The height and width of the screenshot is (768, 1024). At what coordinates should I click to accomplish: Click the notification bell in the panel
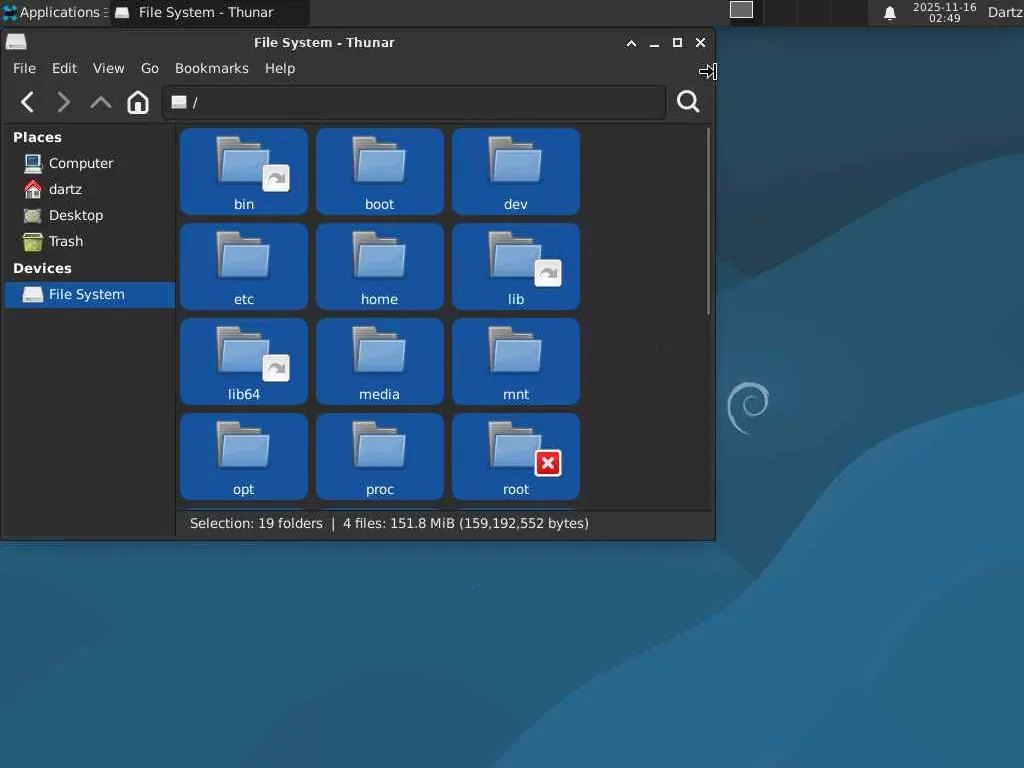click(889, 13)
